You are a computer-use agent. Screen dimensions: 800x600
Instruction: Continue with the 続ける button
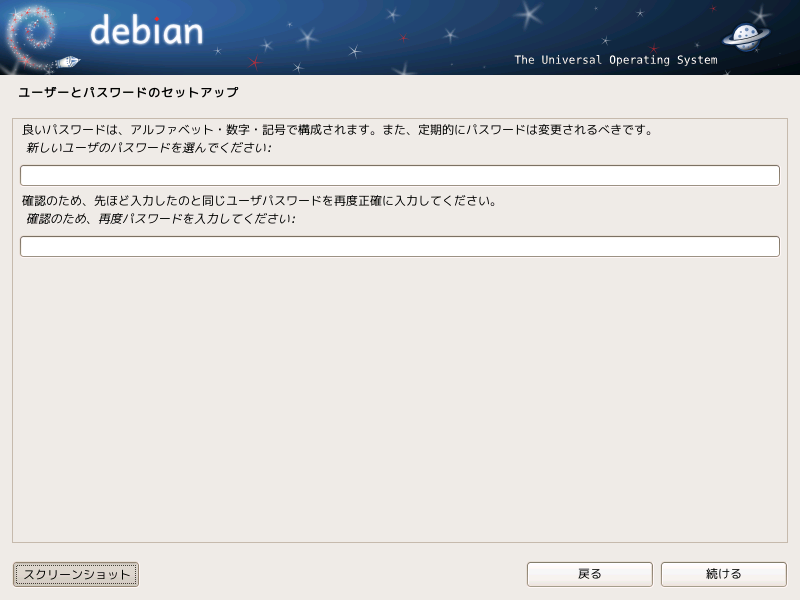723,574
